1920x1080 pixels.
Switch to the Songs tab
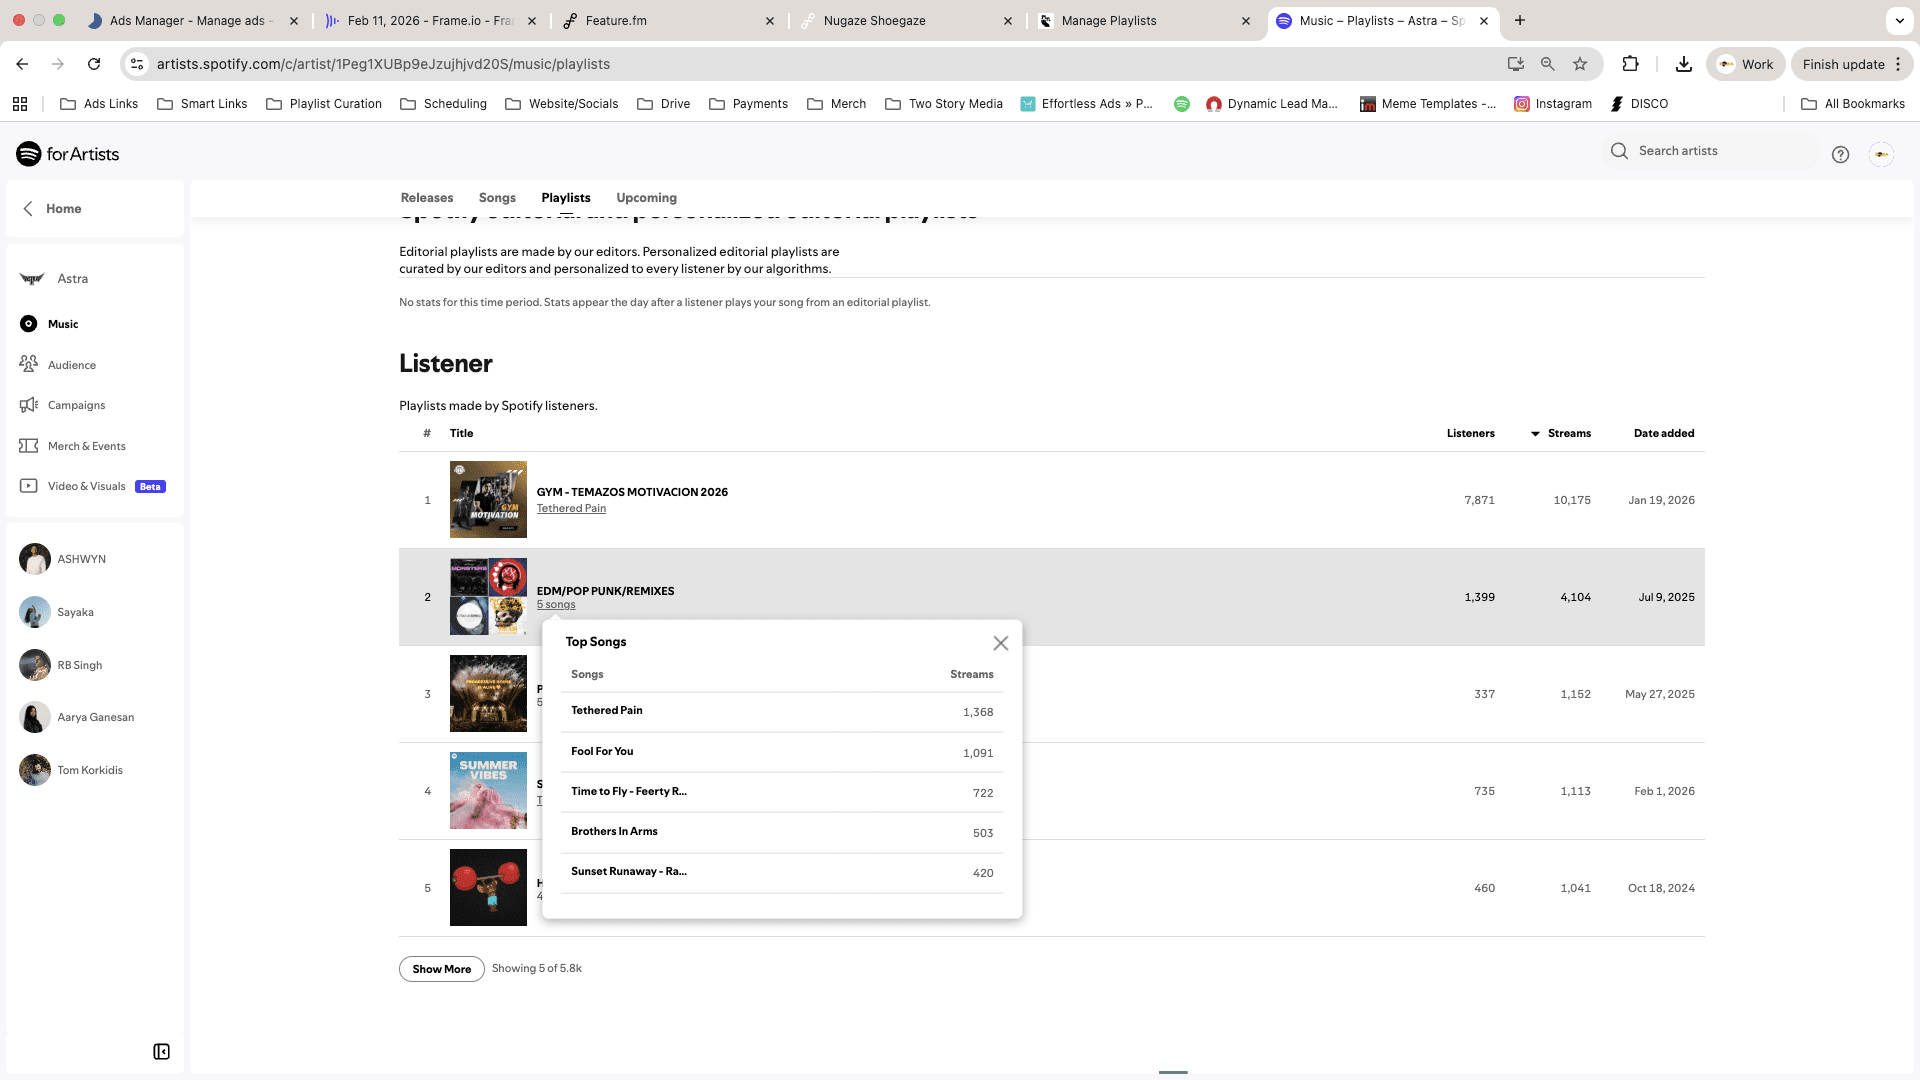coord(497,198)
